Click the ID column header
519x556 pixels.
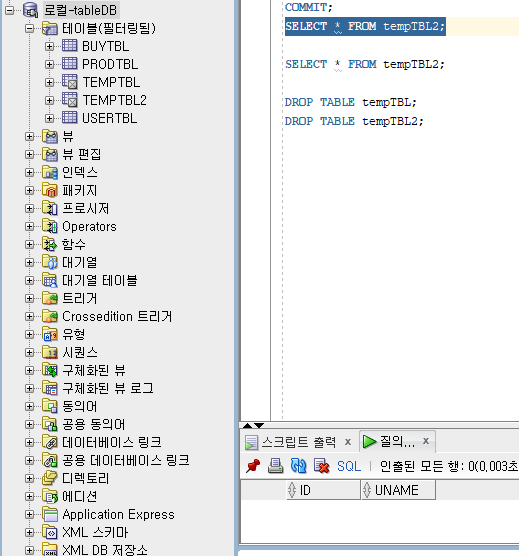[323, 490]
